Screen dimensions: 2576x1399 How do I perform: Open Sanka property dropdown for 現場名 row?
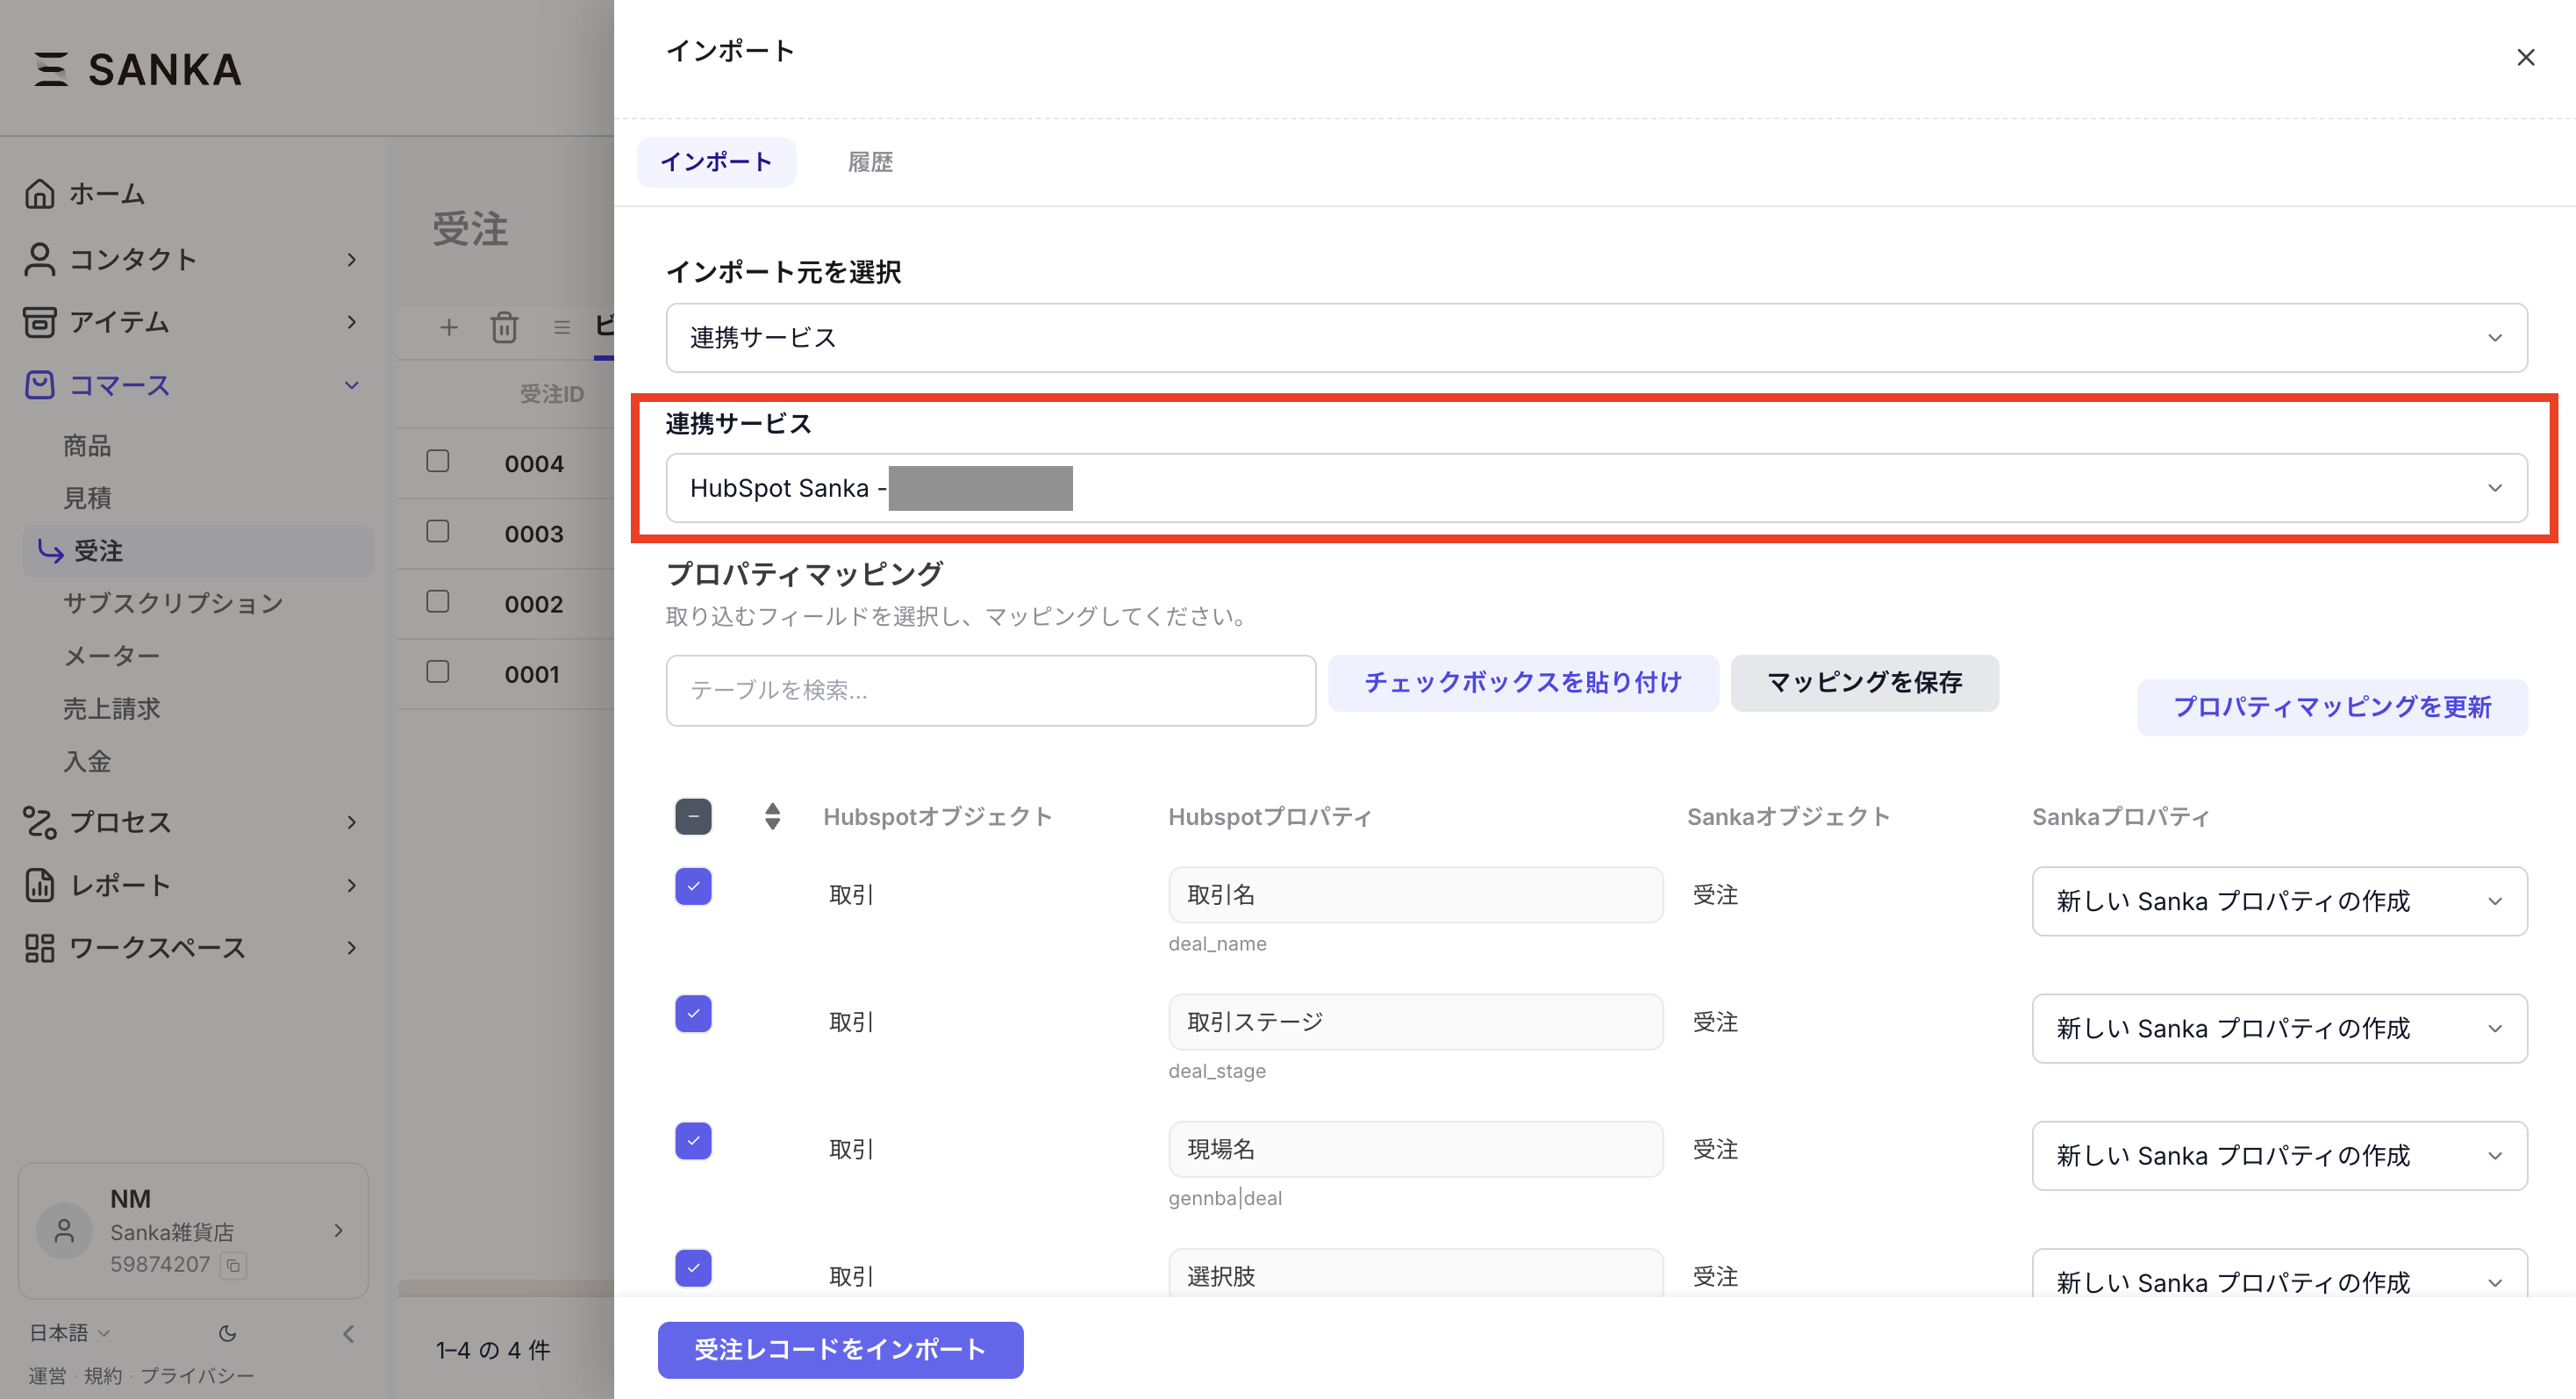point(2279,1155)
